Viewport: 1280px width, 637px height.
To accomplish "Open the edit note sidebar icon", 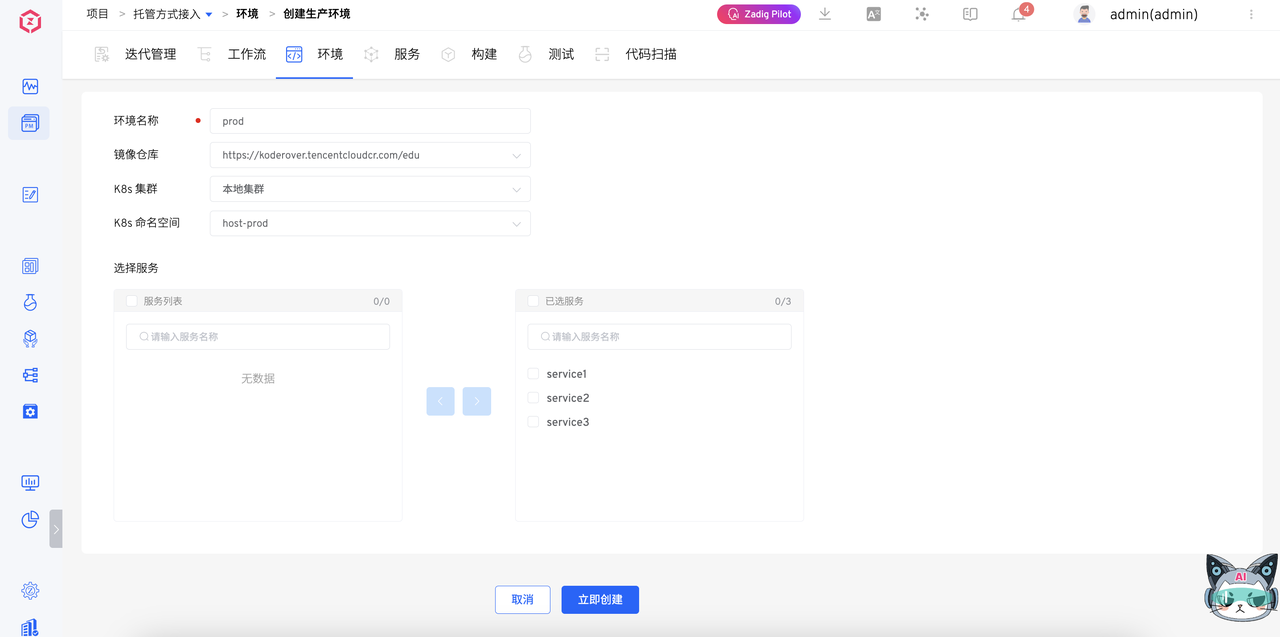I will (x=30, y=194).
